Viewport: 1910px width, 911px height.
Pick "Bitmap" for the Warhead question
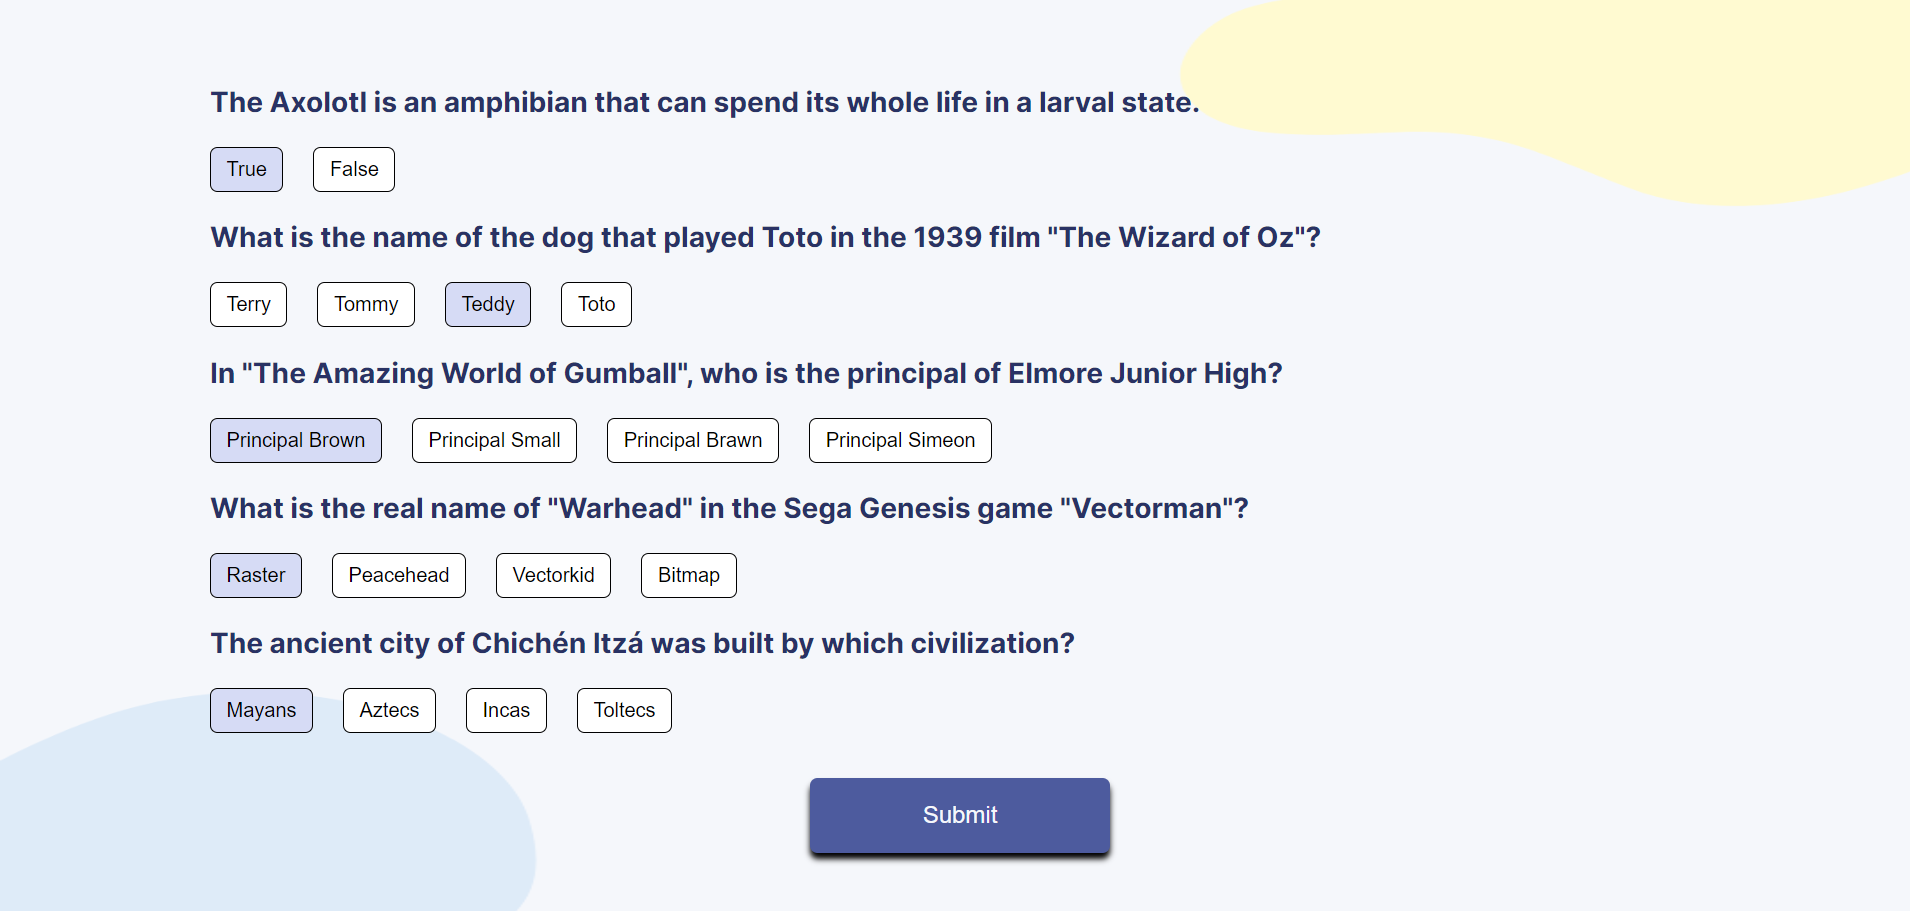coord(688,575)
